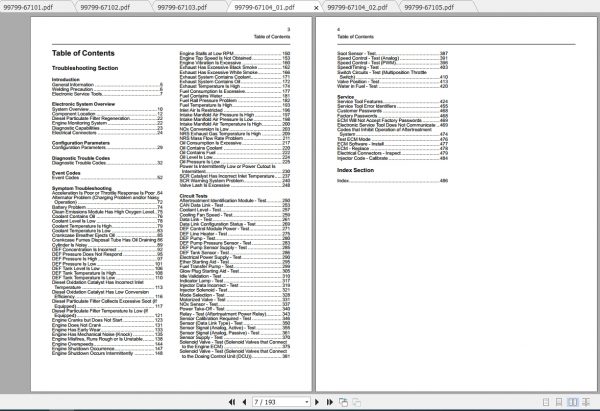
Task: Click the 'Table of Contents' heading
Action: pyautogui.click(x=83, y=53)
